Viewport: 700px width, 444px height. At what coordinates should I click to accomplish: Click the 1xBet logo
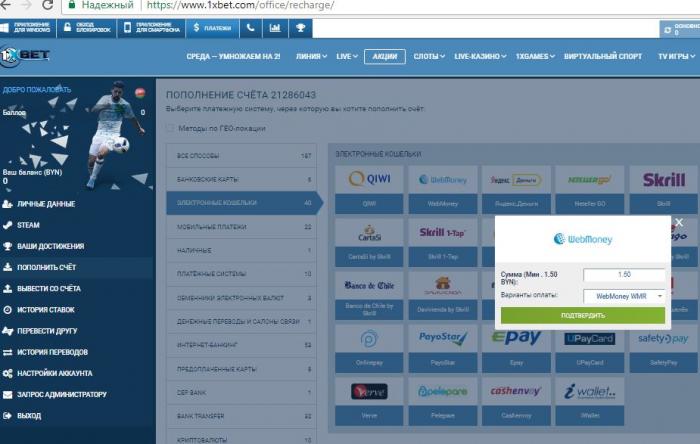25,56
